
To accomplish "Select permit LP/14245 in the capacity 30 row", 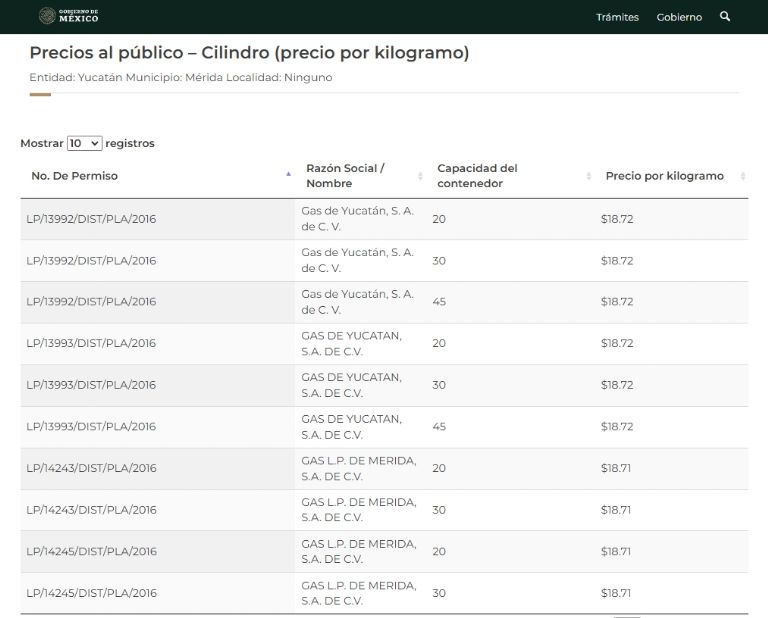I will (91, 593).
